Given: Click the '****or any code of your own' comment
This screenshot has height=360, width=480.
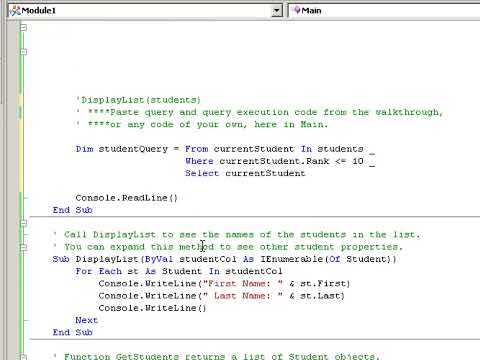Looking at the screenshot, I should pyautogui.click(x=202, y=125).
